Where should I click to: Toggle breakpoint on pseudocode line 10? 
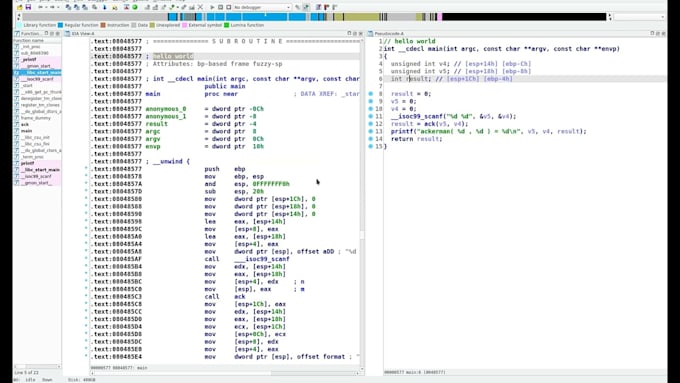[371, 108]
